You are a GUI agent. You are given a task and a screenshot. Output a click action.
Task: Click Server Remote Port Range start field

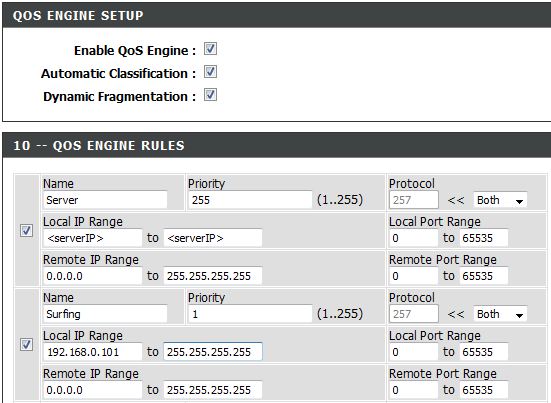[x=414, y=276]
